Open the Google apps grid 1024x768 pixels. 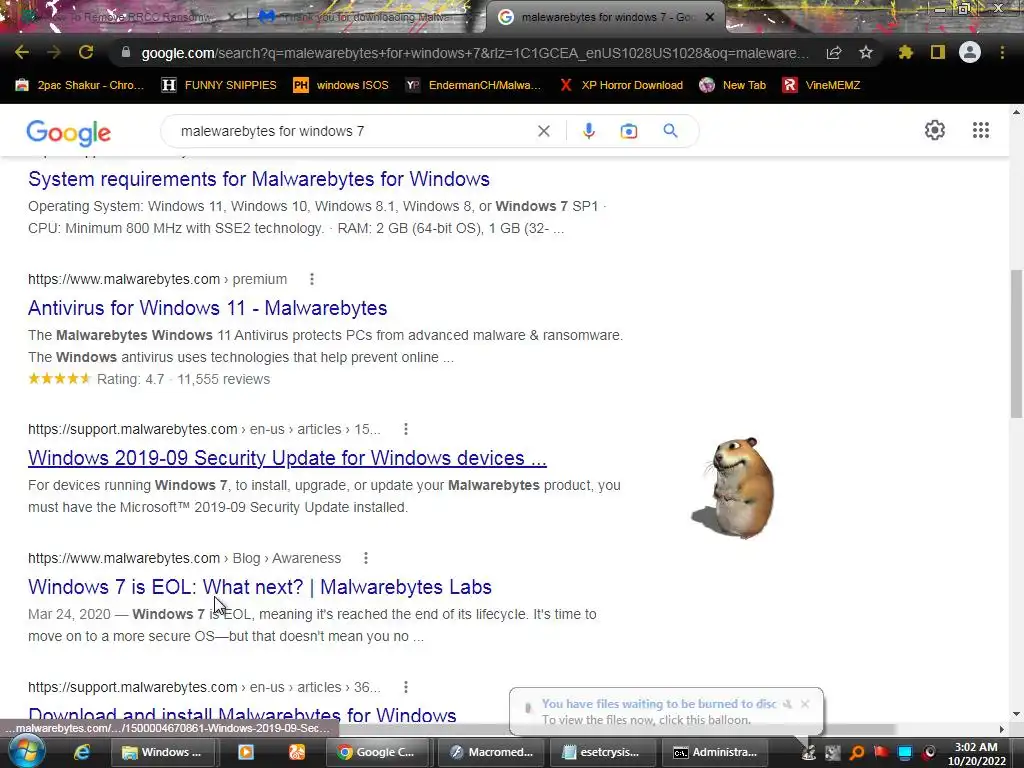pyautogui.click(x=981, y=131)
